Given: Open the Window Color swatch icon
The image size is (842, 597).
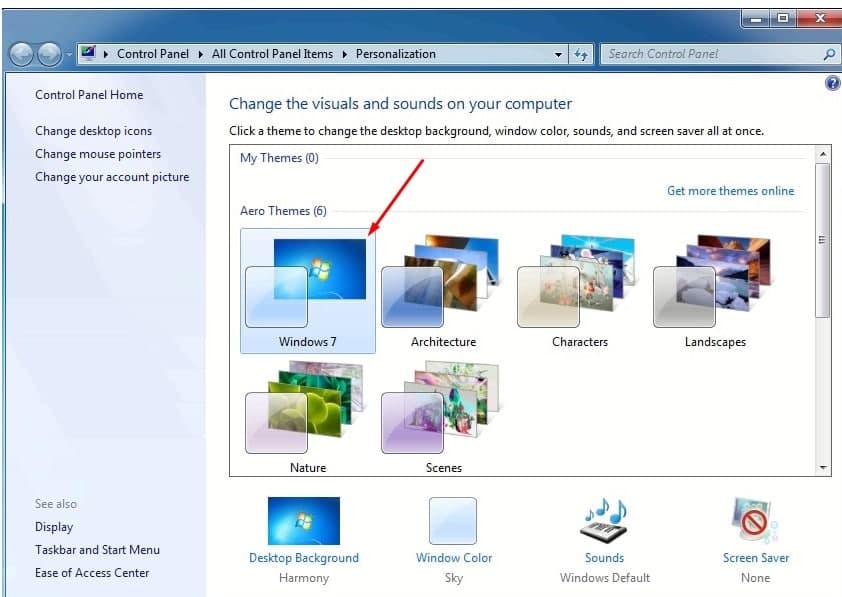Looking at the screenshot, I should point(453,521).
